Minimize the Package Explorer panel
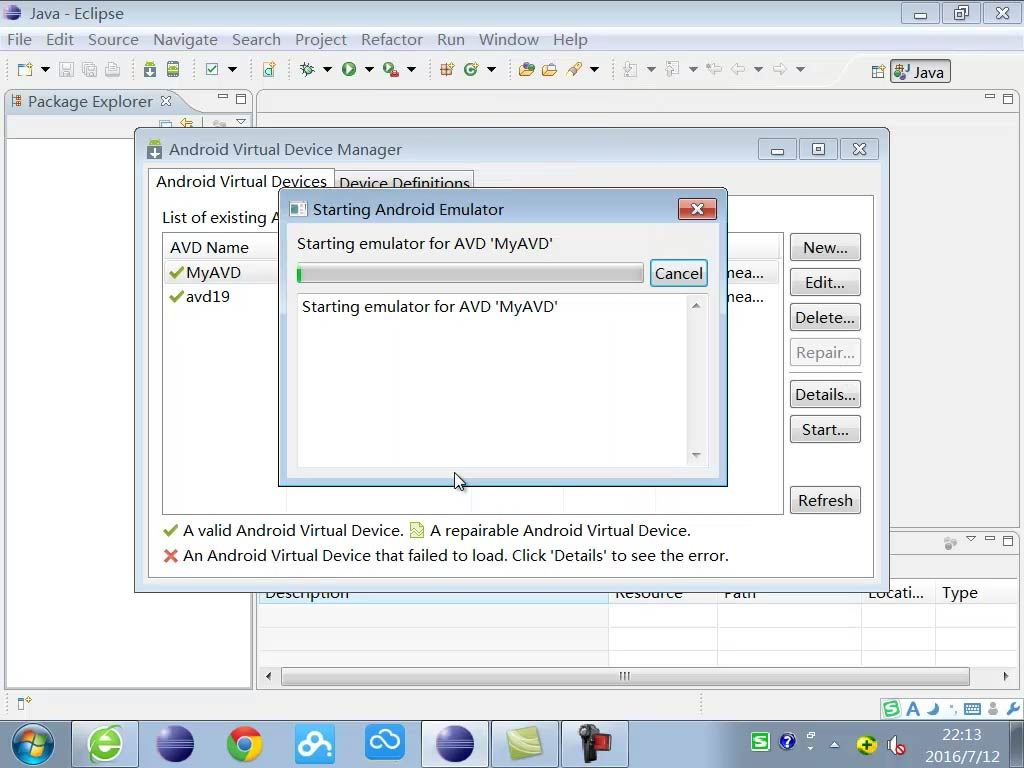This screenshot has height=768, width=1024. [x=223, y=97]
